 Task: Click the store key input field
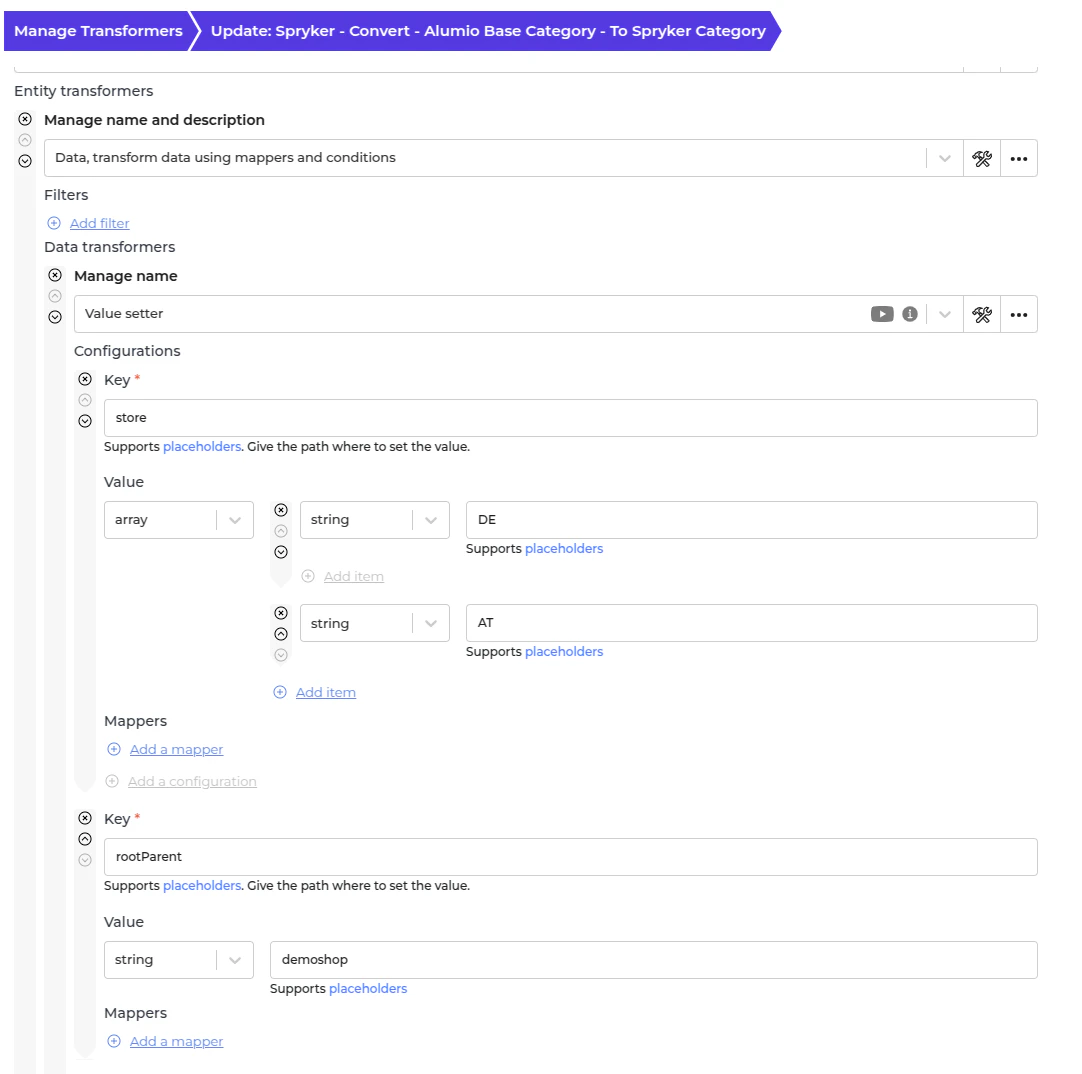pos(570,418)
